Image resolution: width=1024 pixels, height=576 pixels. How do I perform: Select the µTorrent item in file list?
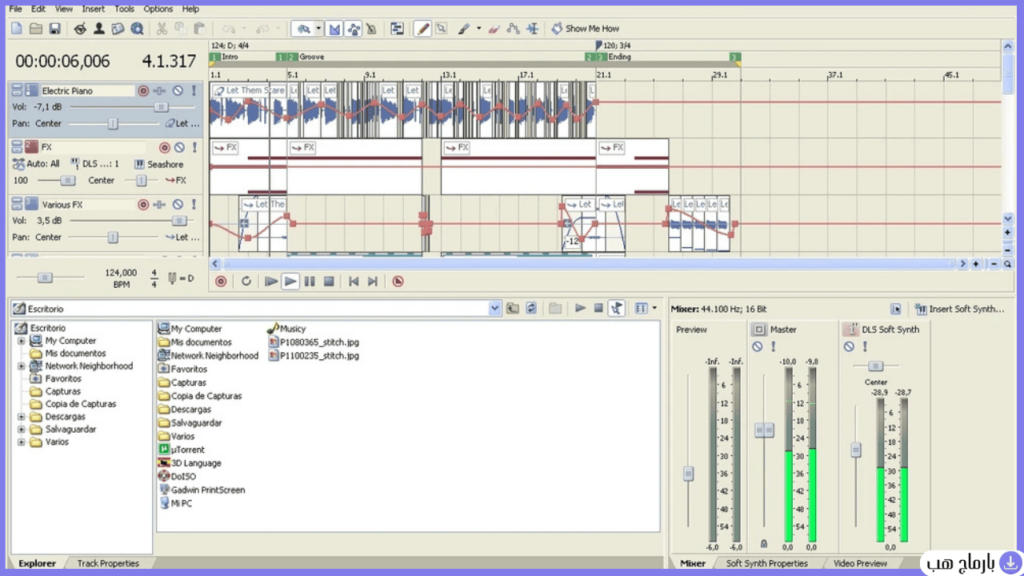tap(182, 450)
